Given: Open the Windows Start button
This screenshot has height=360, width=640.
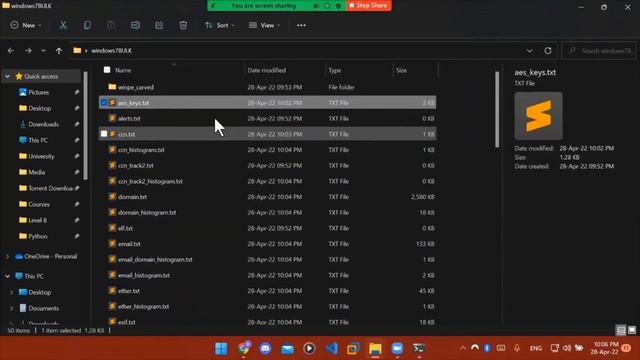Looking at the screenshot, I should click(x=221, y=348).
